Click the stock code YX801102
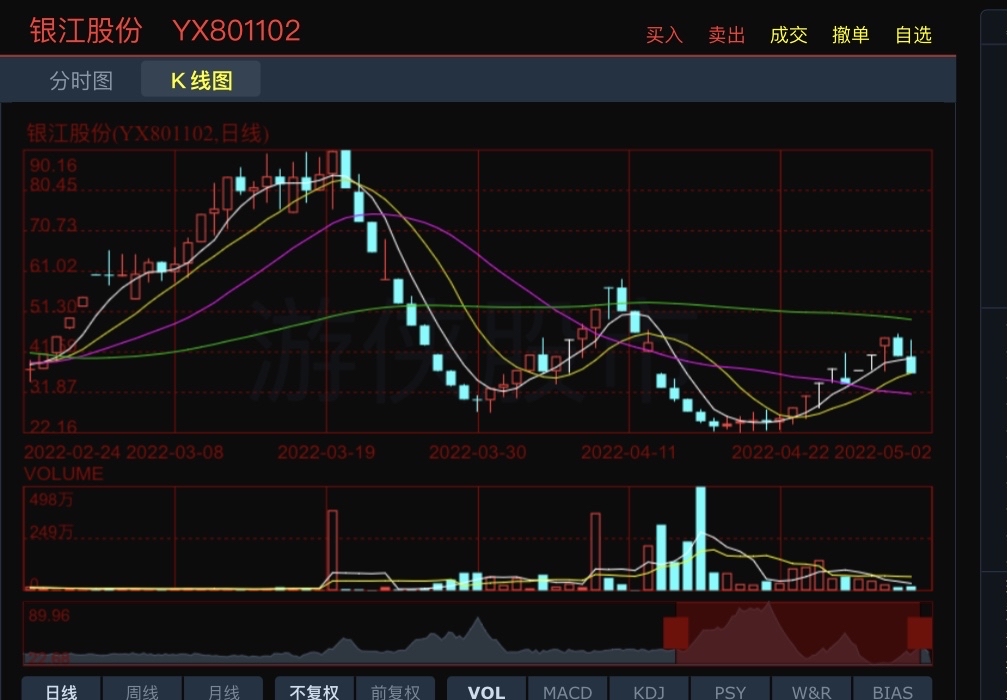The width and height of the screenshot is (1007, 700). click(x=236, y=30)
